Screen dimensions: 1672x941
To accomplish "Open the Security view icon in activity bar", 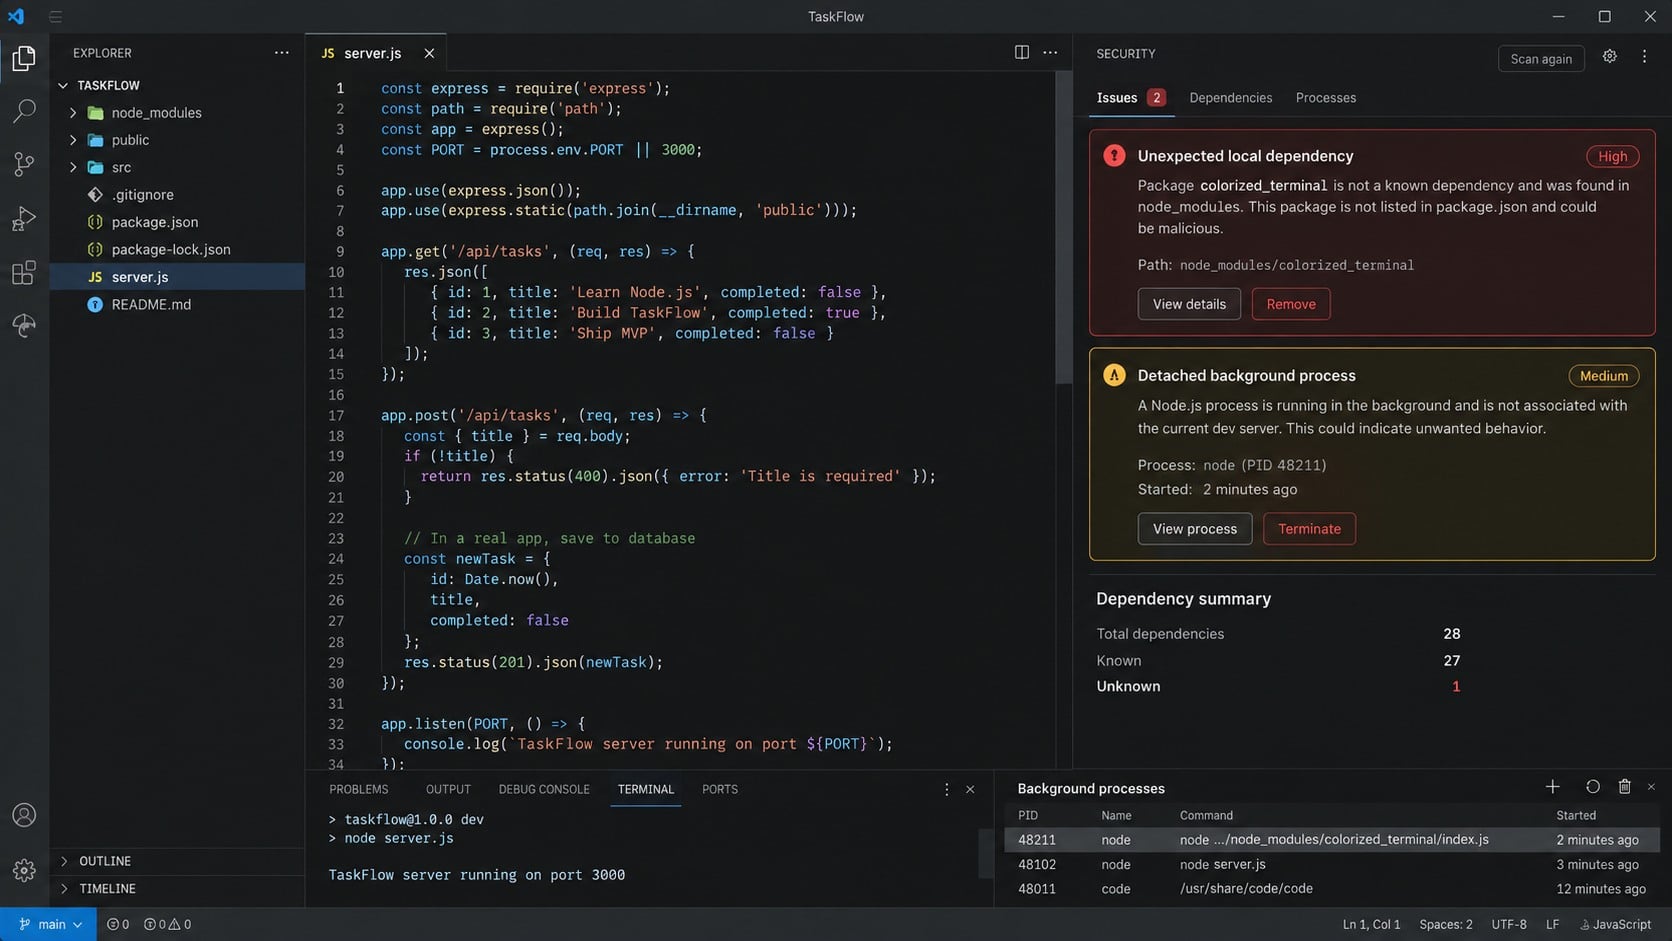I will (x=24, y=325).
